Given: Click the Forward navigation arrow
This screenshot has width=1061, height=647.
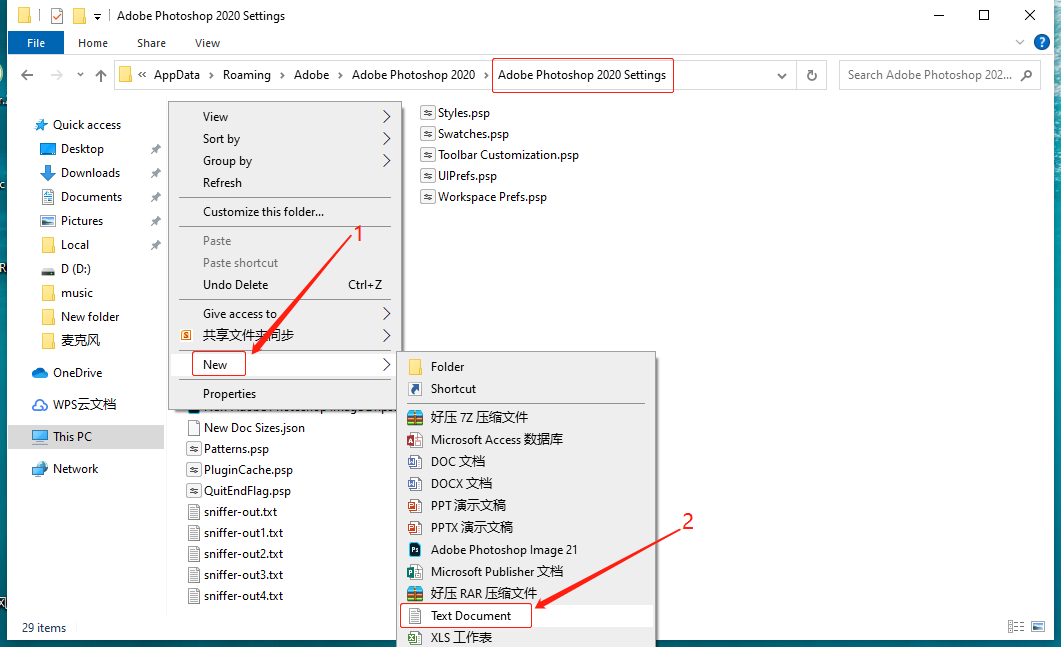Looking at the screenshot, I should [57, 75].
